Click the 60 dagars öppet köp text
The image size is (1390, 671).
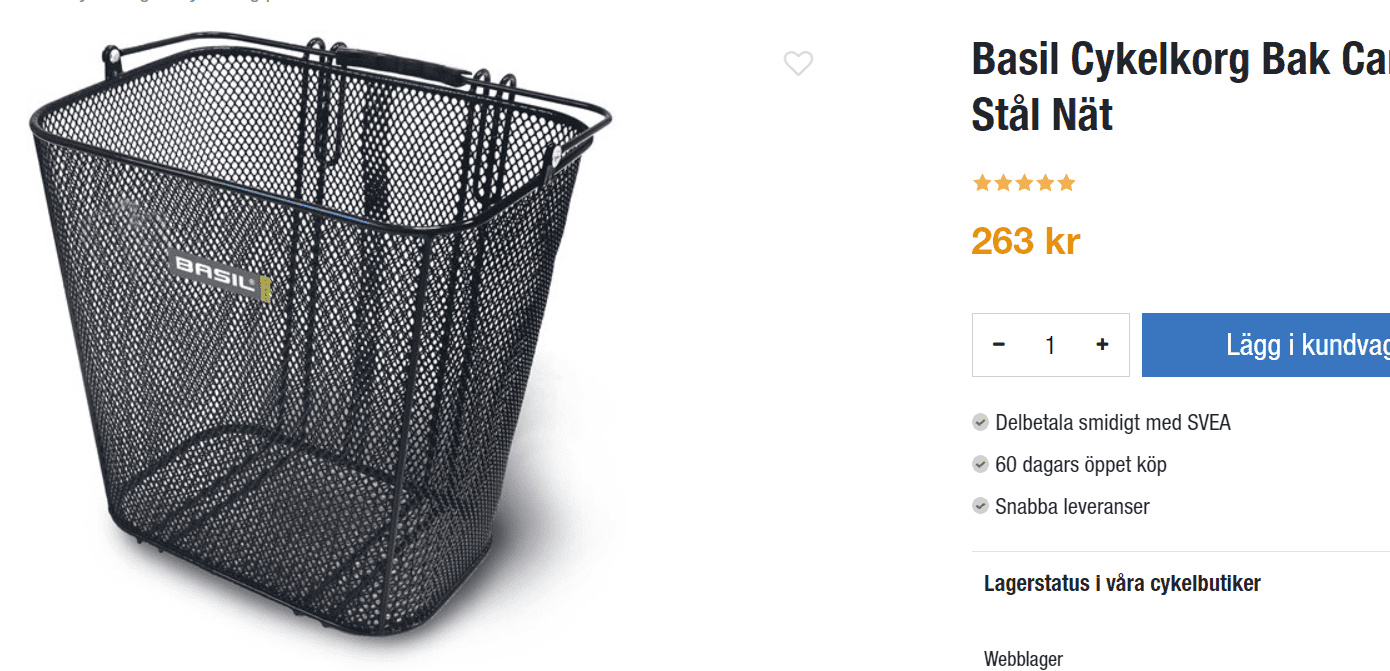point(1081,464)
